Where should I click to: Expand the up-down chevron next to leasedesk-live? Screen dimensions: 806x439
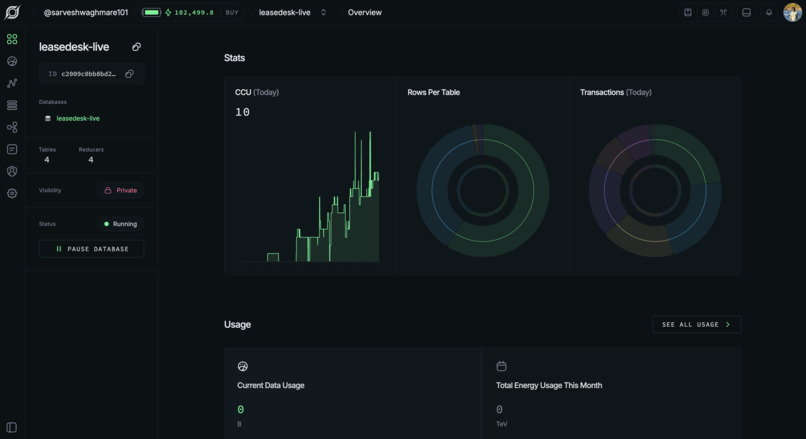pos(323,12)
